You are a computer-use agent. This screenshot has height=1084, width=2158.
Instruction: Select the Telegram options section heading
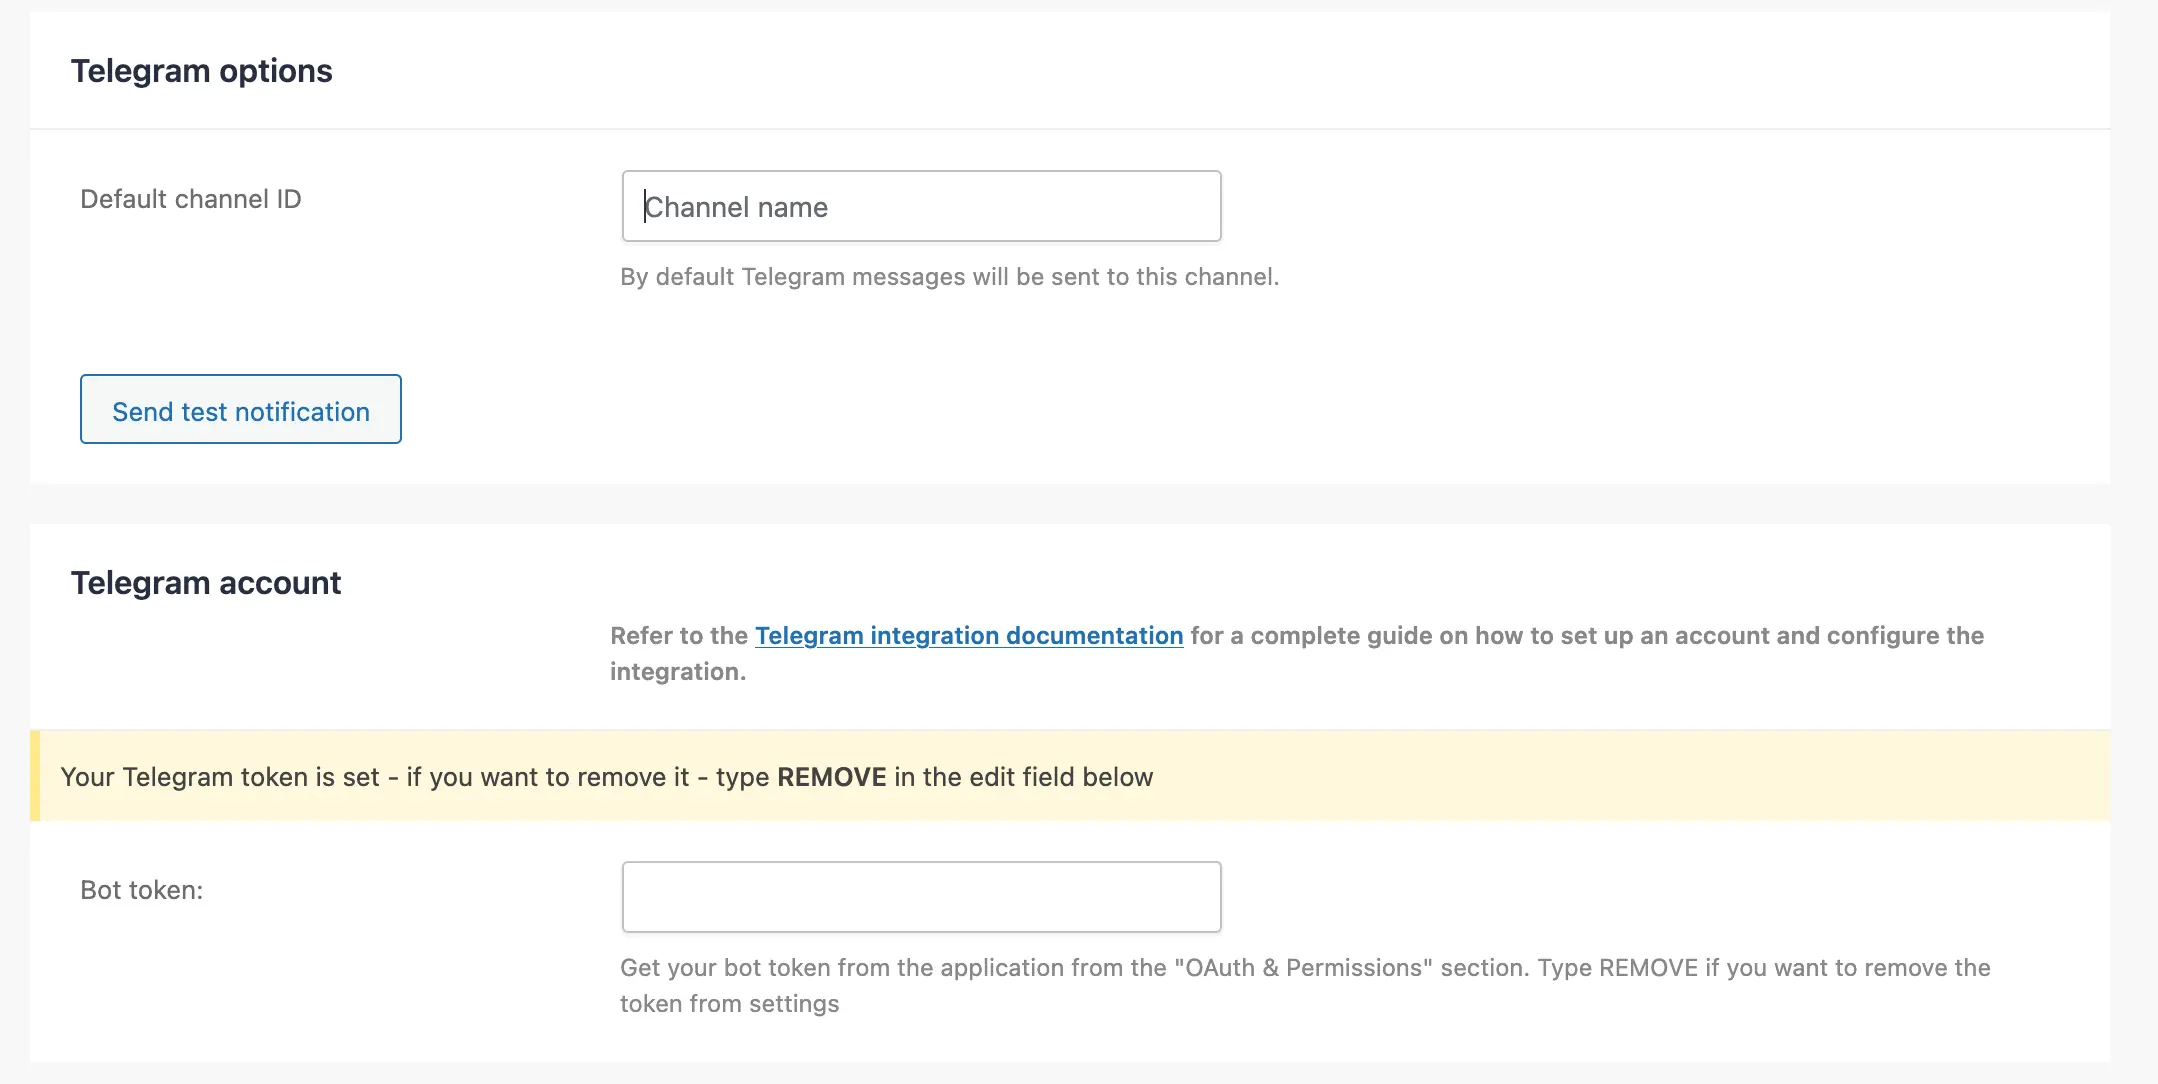point(201,70)
